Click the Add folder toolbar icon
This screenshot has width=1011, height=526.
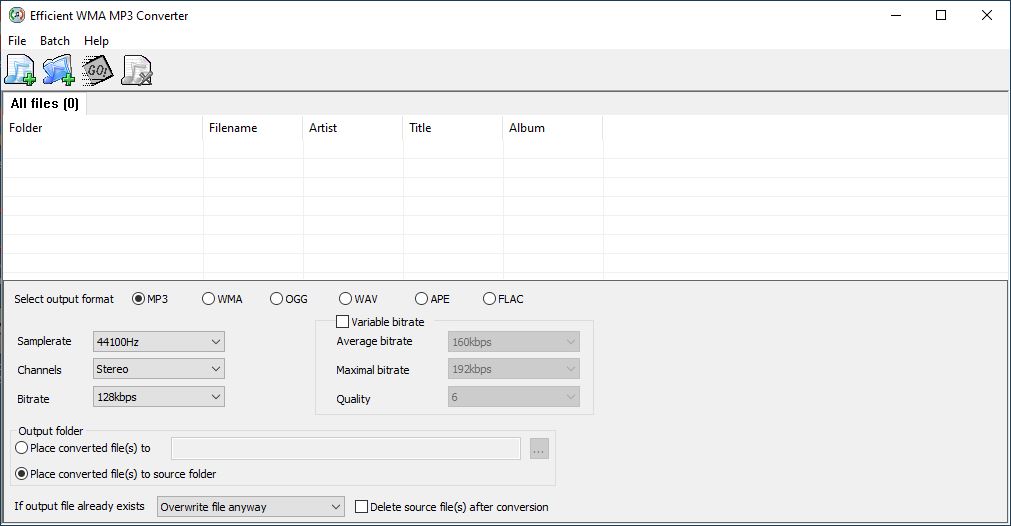pos(59,70)
